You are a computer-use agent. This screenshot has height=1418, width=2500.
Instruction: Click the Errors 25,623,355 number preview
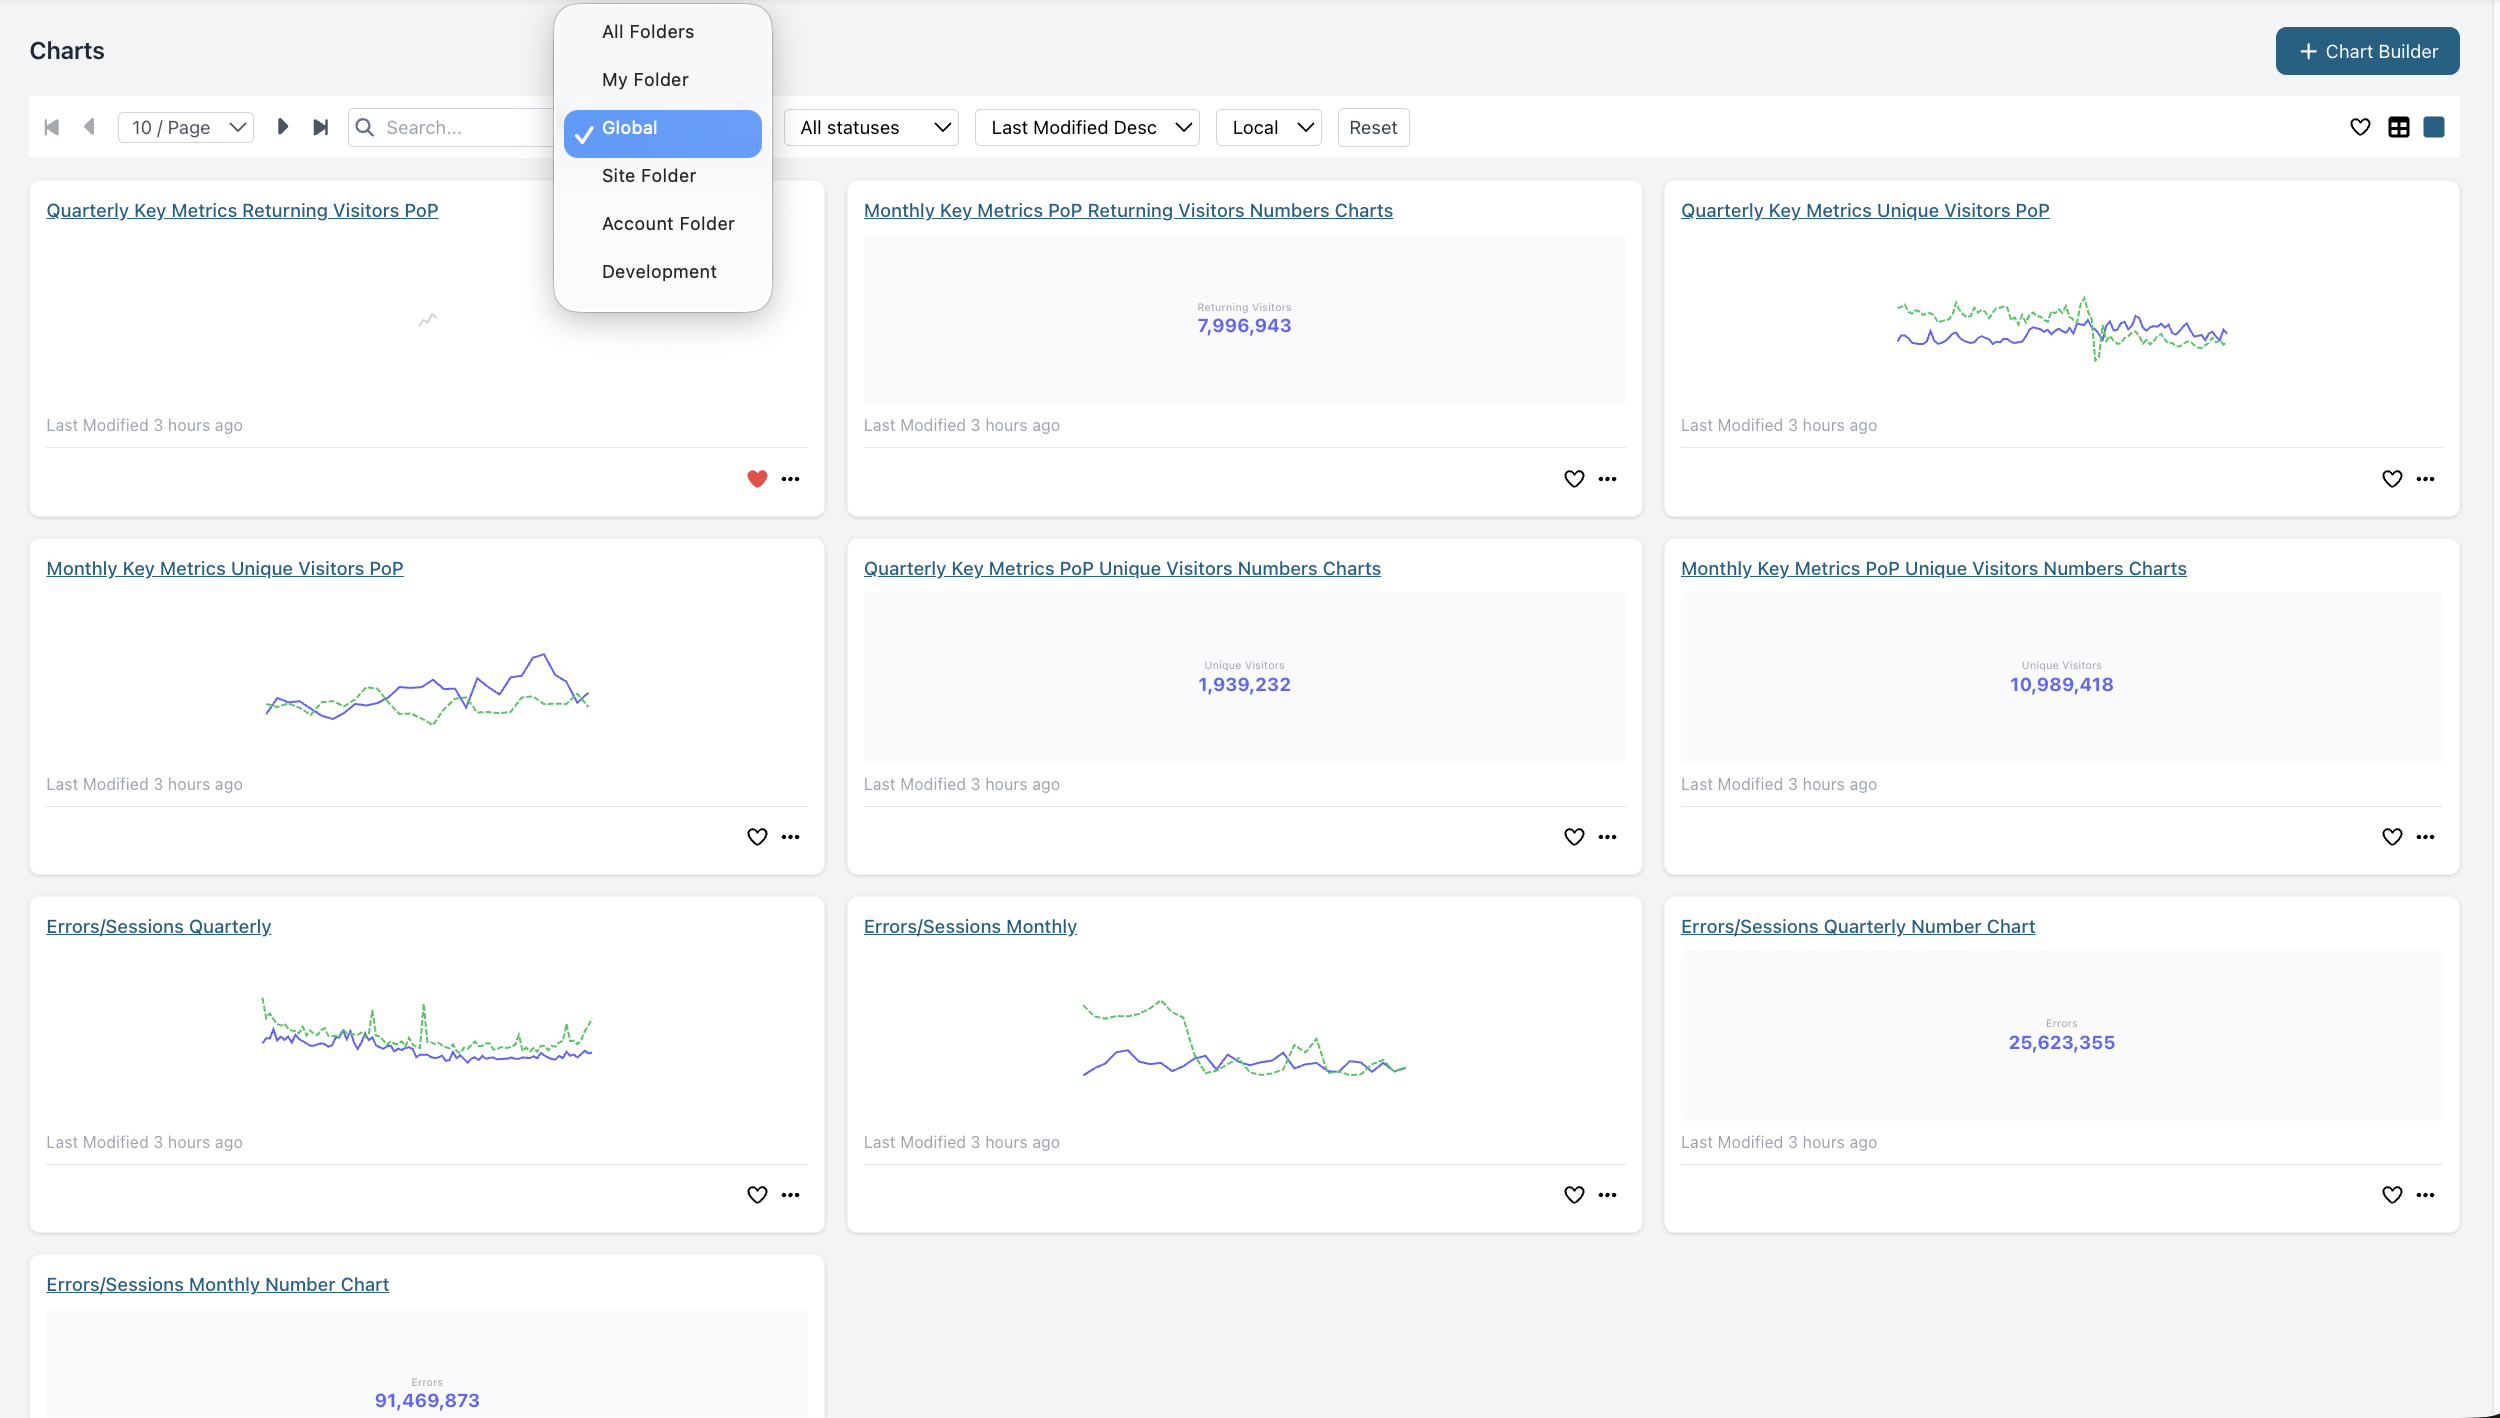pyautogui.click(x=2061, y=1035)
